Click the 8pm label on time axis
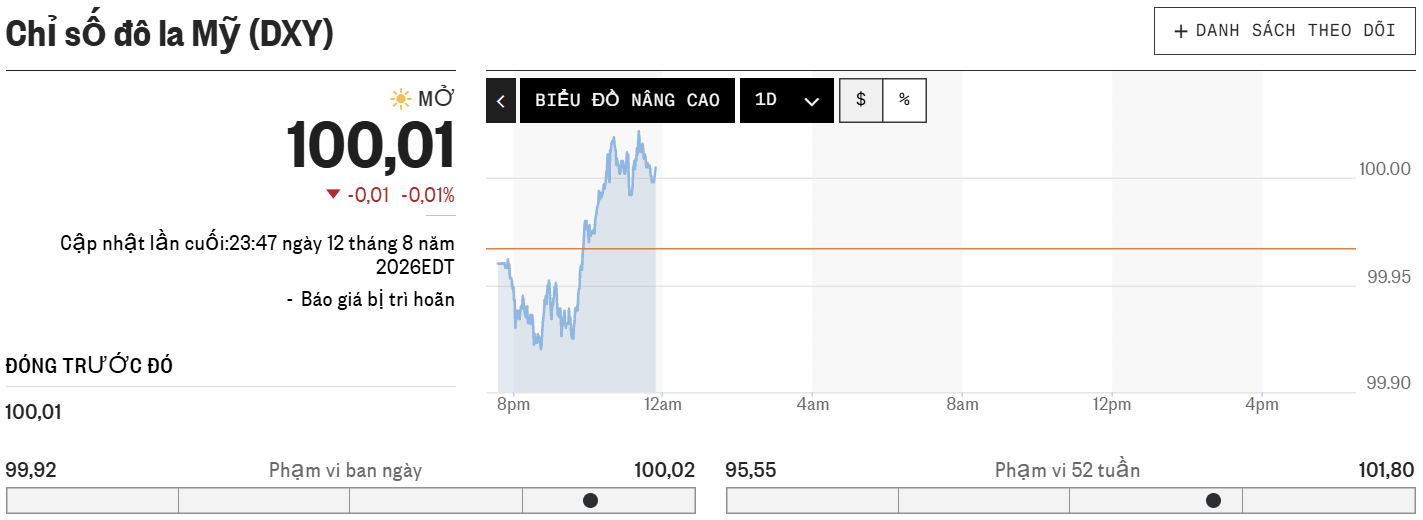 click(513, 405)
